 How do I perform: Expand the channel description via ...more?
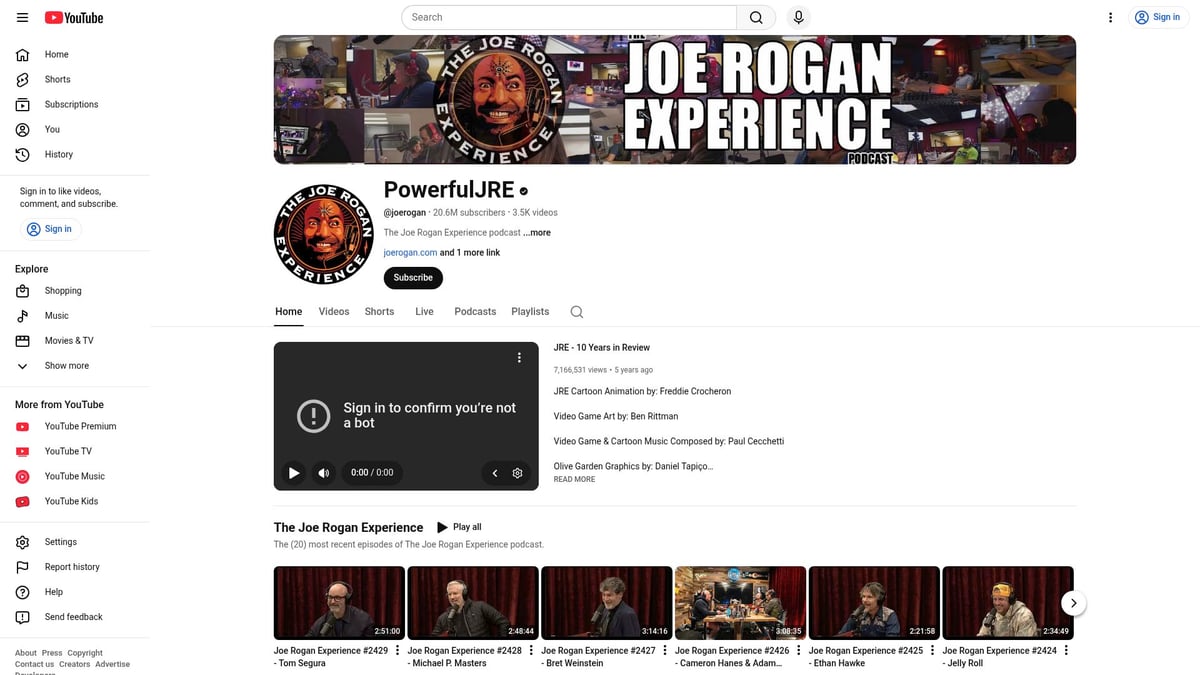click(536, 232)
